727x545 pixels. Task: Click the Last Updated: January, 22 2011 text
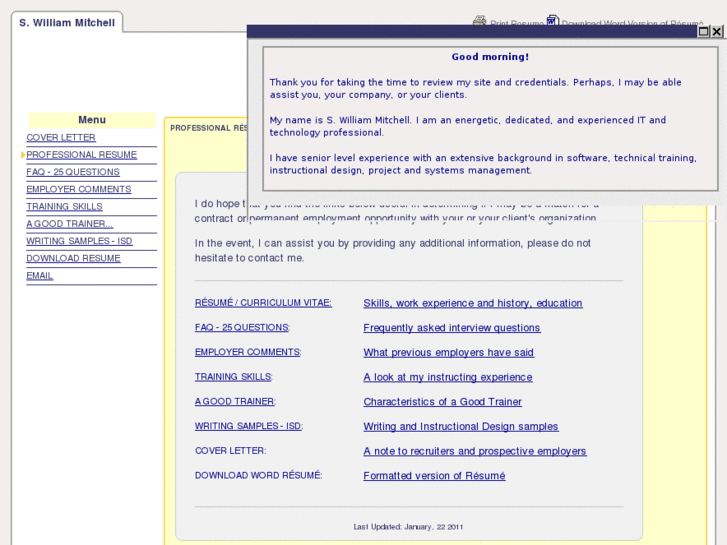coord(408,526)
